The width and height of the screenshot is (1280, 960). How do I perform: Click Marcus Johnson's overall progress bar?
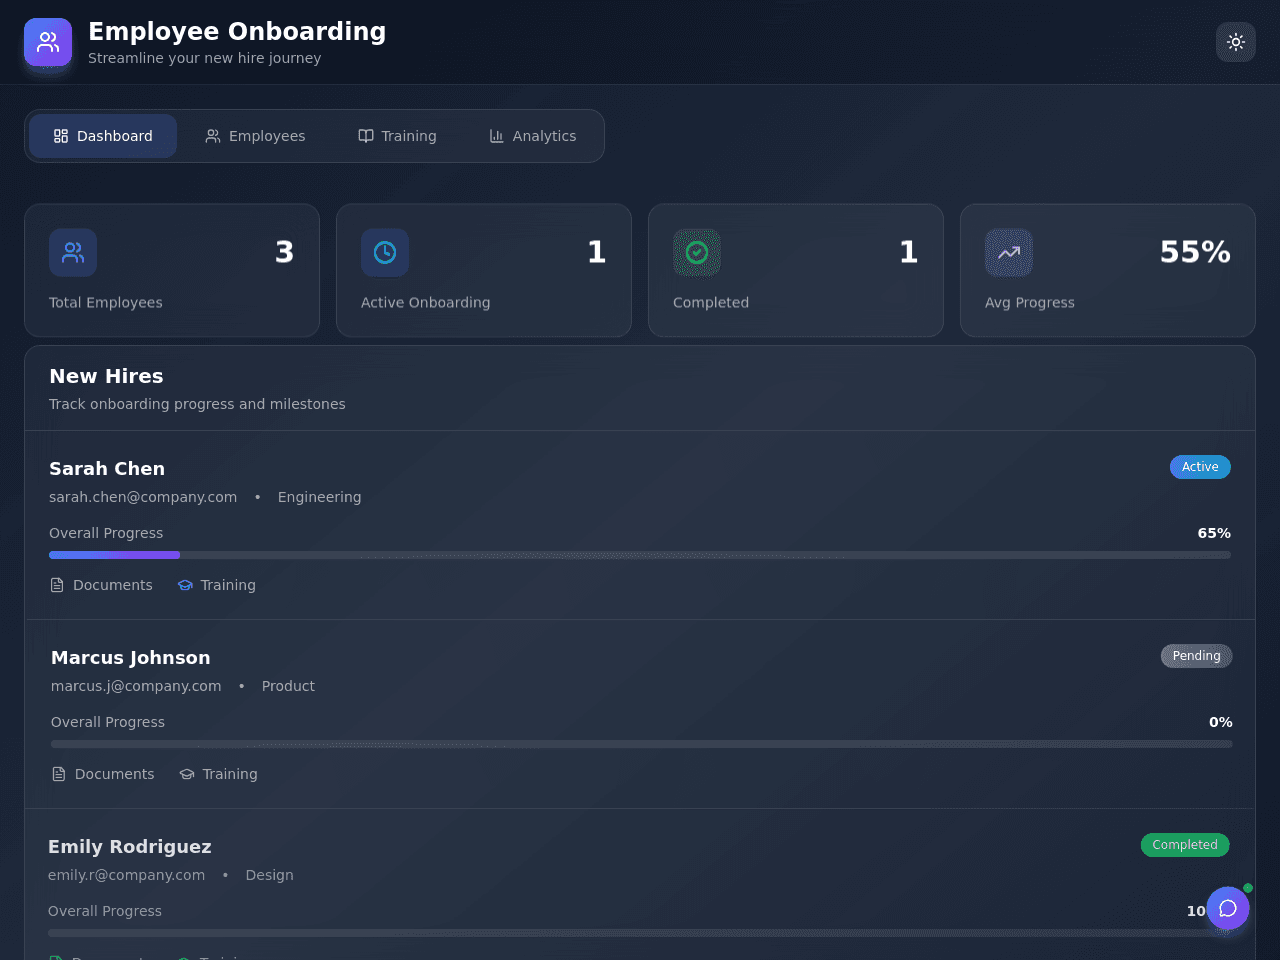[642, 744]
